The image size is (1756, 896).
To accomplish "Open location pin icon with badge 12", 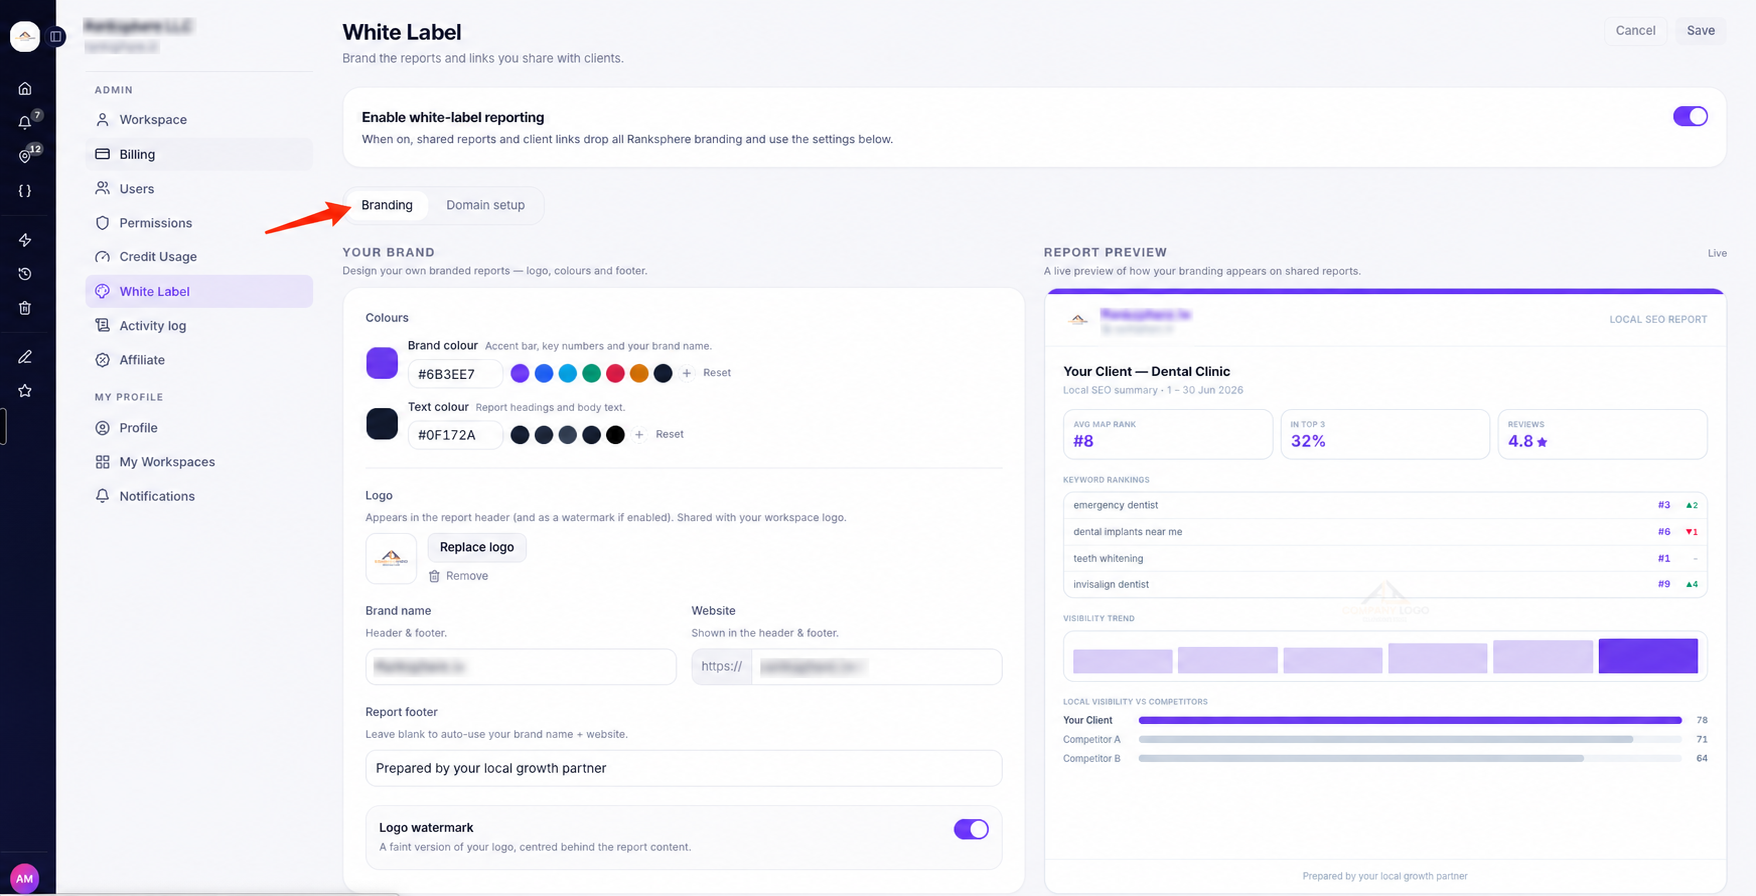I will pos(25,156).
